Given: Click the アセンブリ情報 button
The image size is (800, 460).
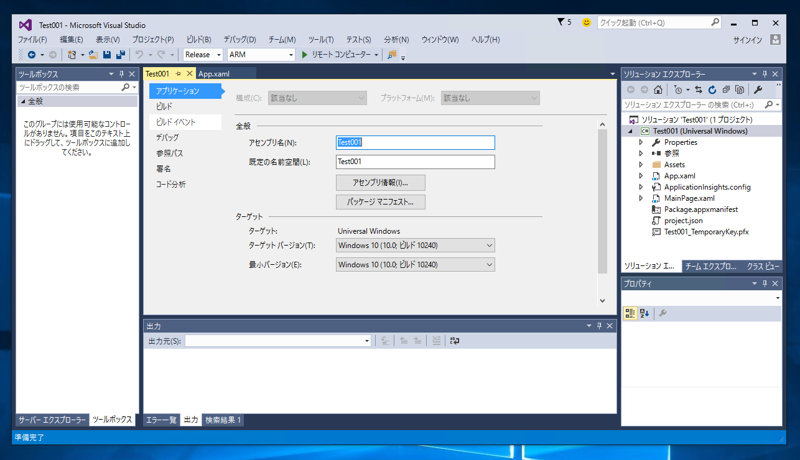Looking at the screenshot, I should tap(381, 183).
